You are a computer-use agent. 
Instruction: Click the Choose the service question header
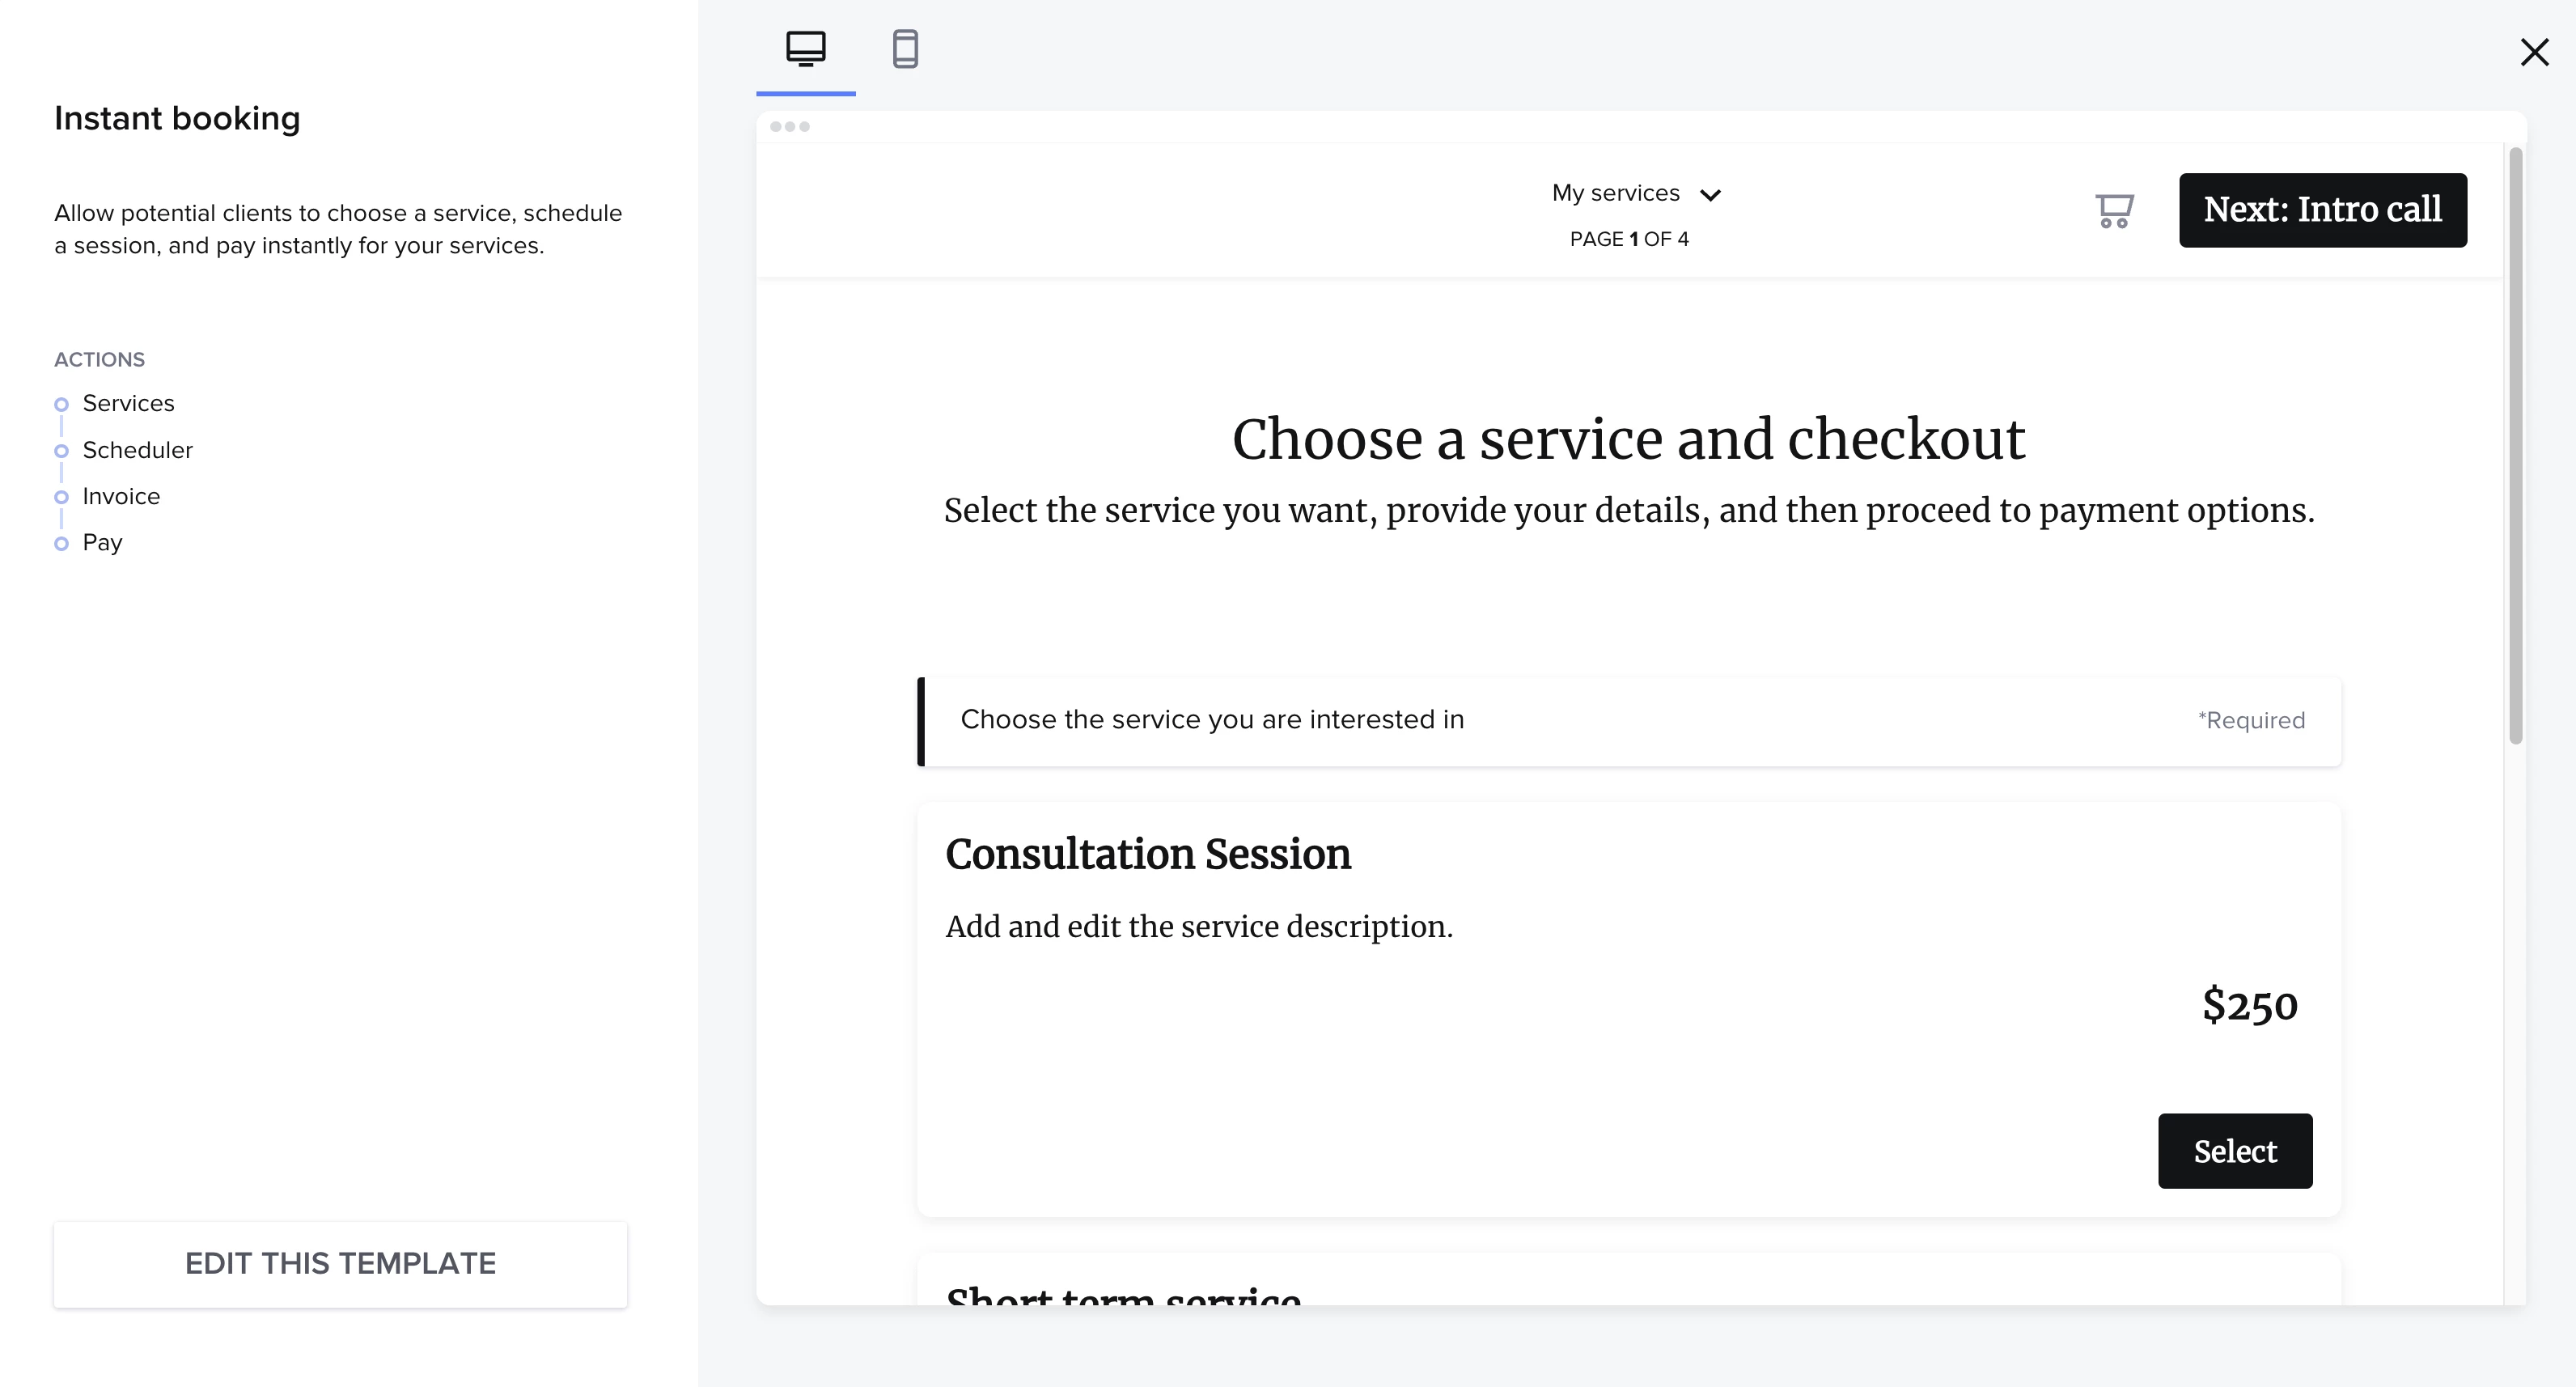click(1211, 719)
